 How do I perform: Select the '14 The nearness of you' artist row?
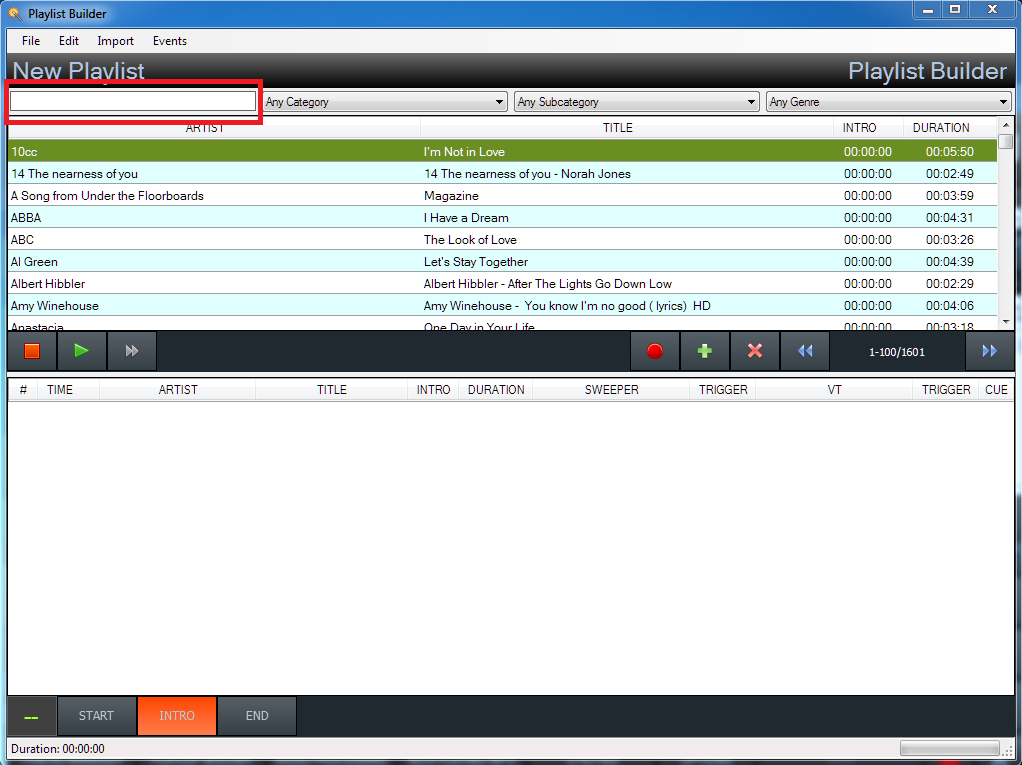click(x=503, y=174)
